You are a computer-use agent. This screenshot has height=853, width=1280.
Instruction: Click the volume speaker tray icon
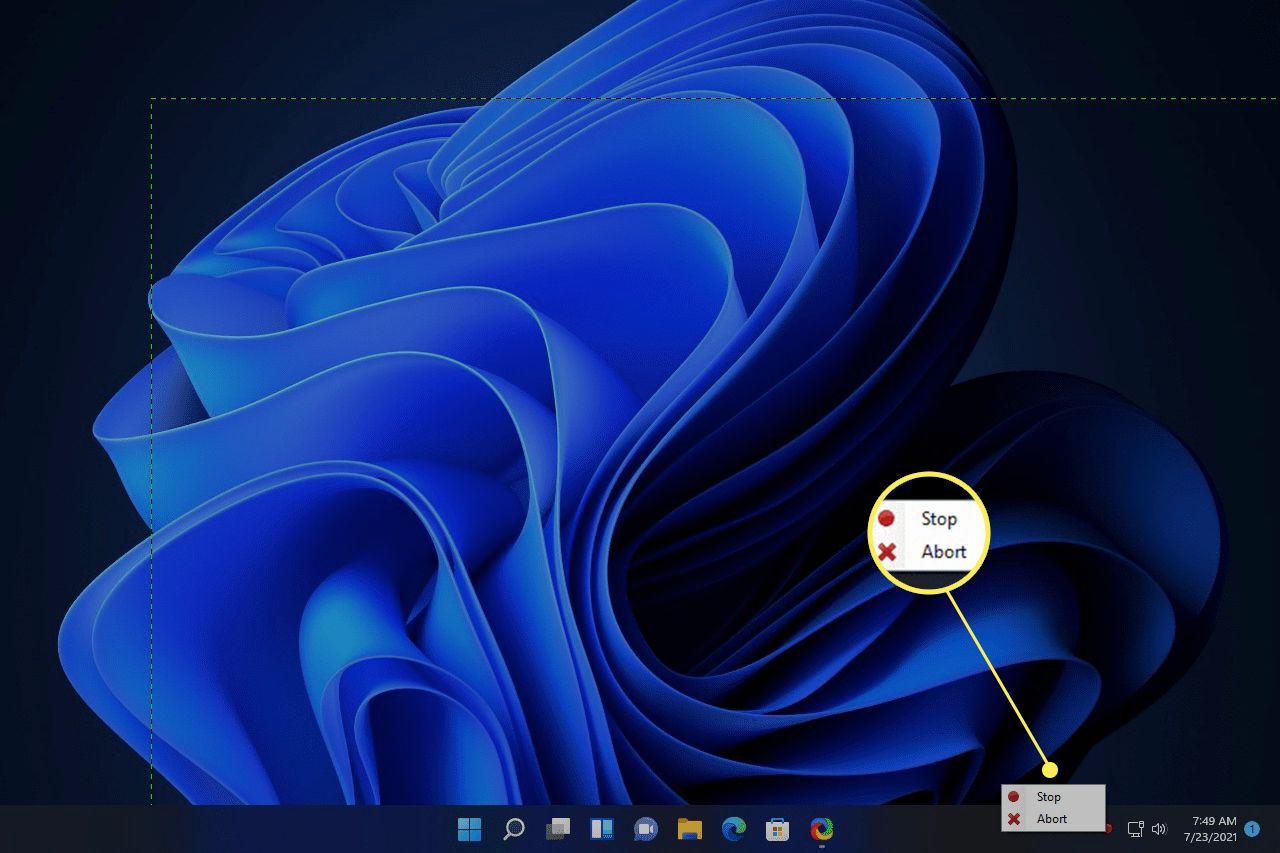tap(1159, 829)
